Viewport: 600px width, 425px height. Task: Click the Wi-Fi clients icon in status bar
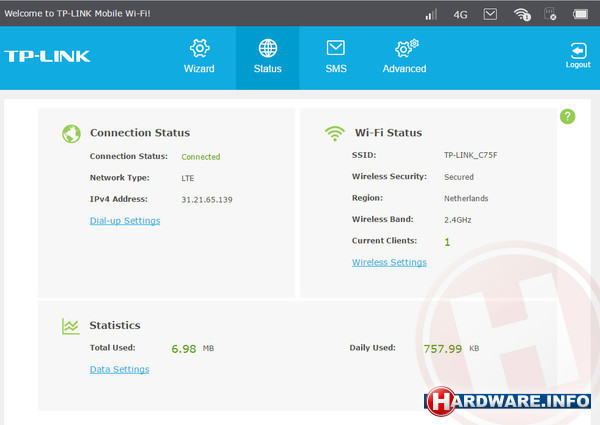click(522, 15)
